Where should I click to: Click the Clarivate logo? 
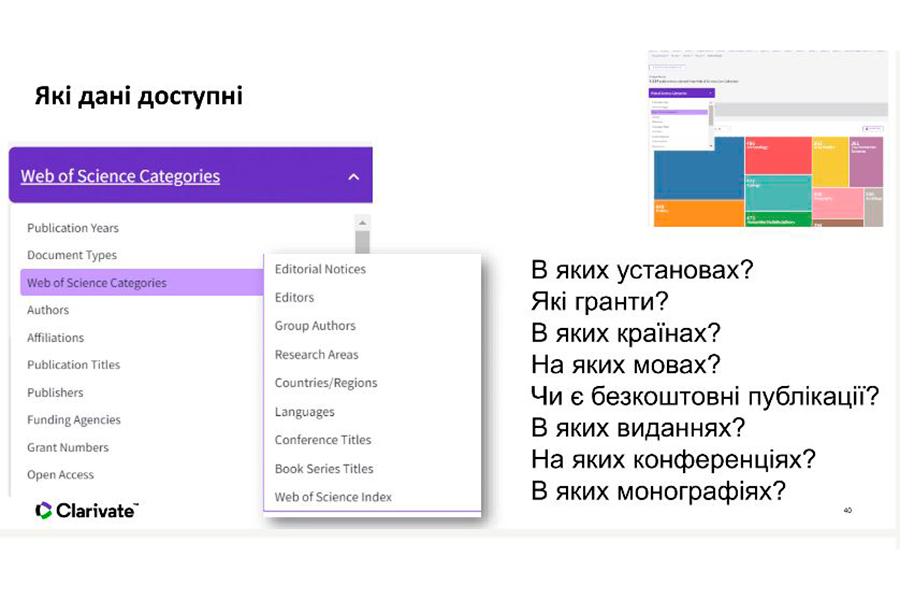87,510
